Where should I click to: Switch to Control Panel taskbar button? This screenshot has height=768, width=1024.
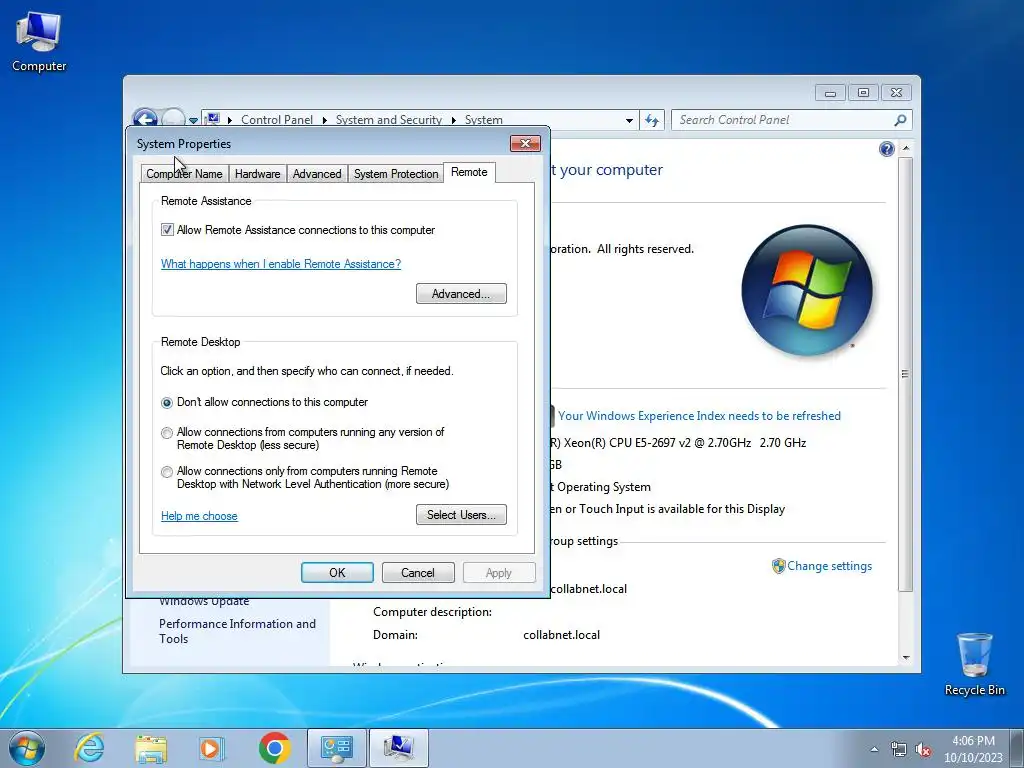tap(337, 748)
